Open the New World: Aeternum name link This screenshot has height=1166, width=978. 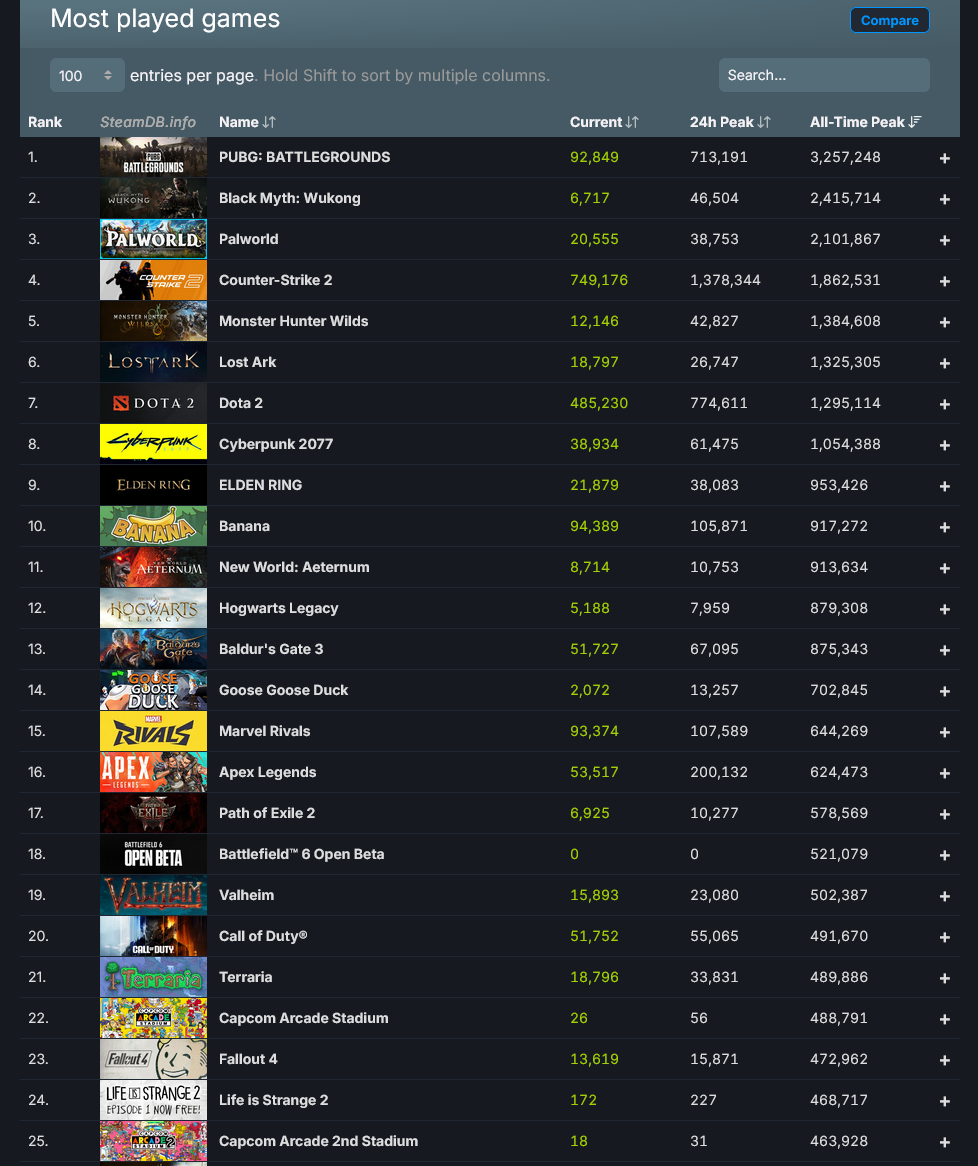pos(294,567)
